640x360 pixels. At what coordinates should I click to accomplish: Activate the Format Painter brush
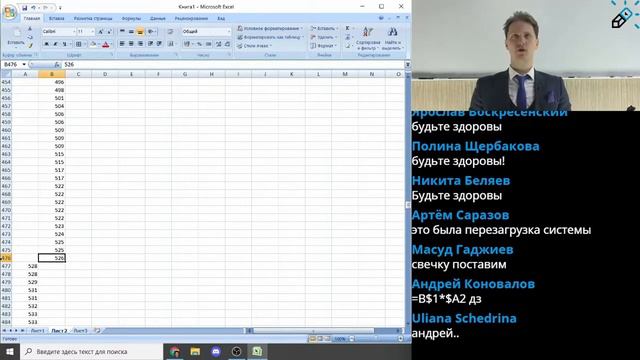(29, 45)
